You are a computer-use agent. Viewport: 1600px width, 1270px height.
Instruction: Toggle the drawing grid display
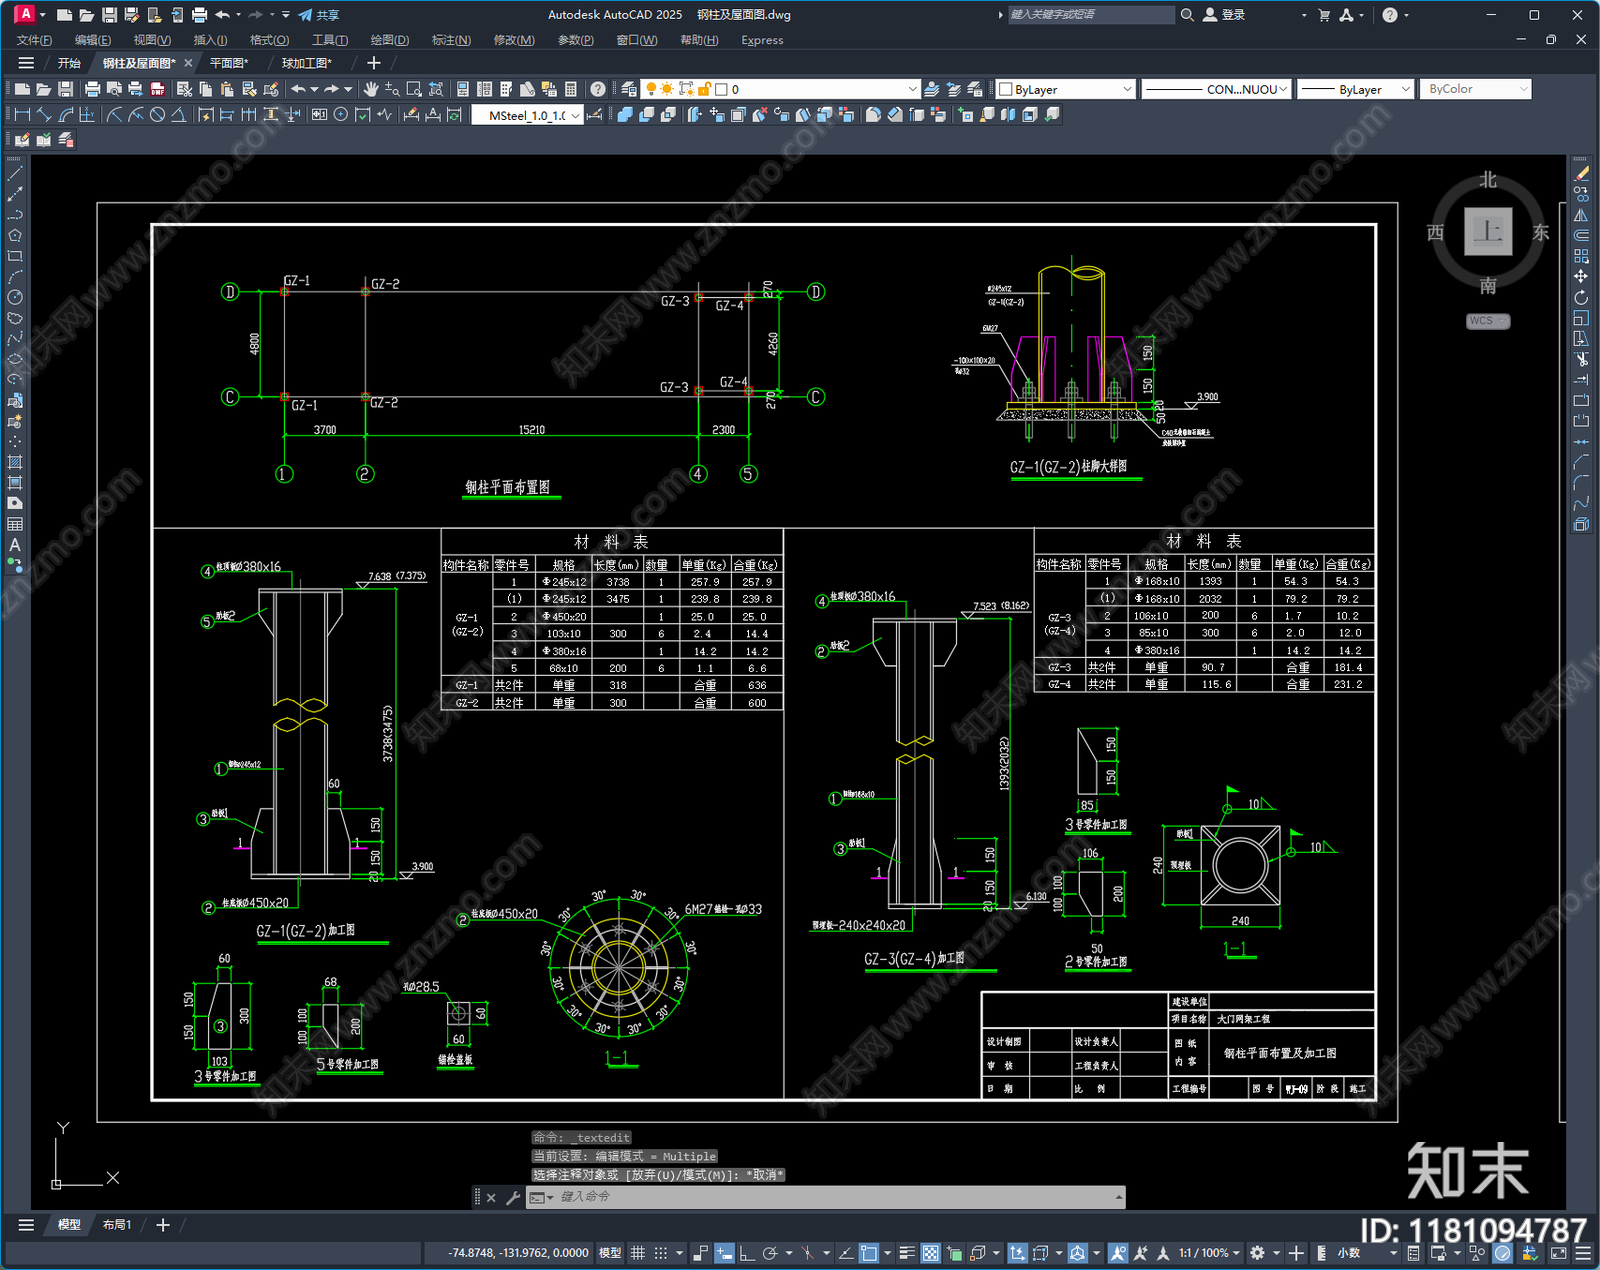[x=637, y=1253]
